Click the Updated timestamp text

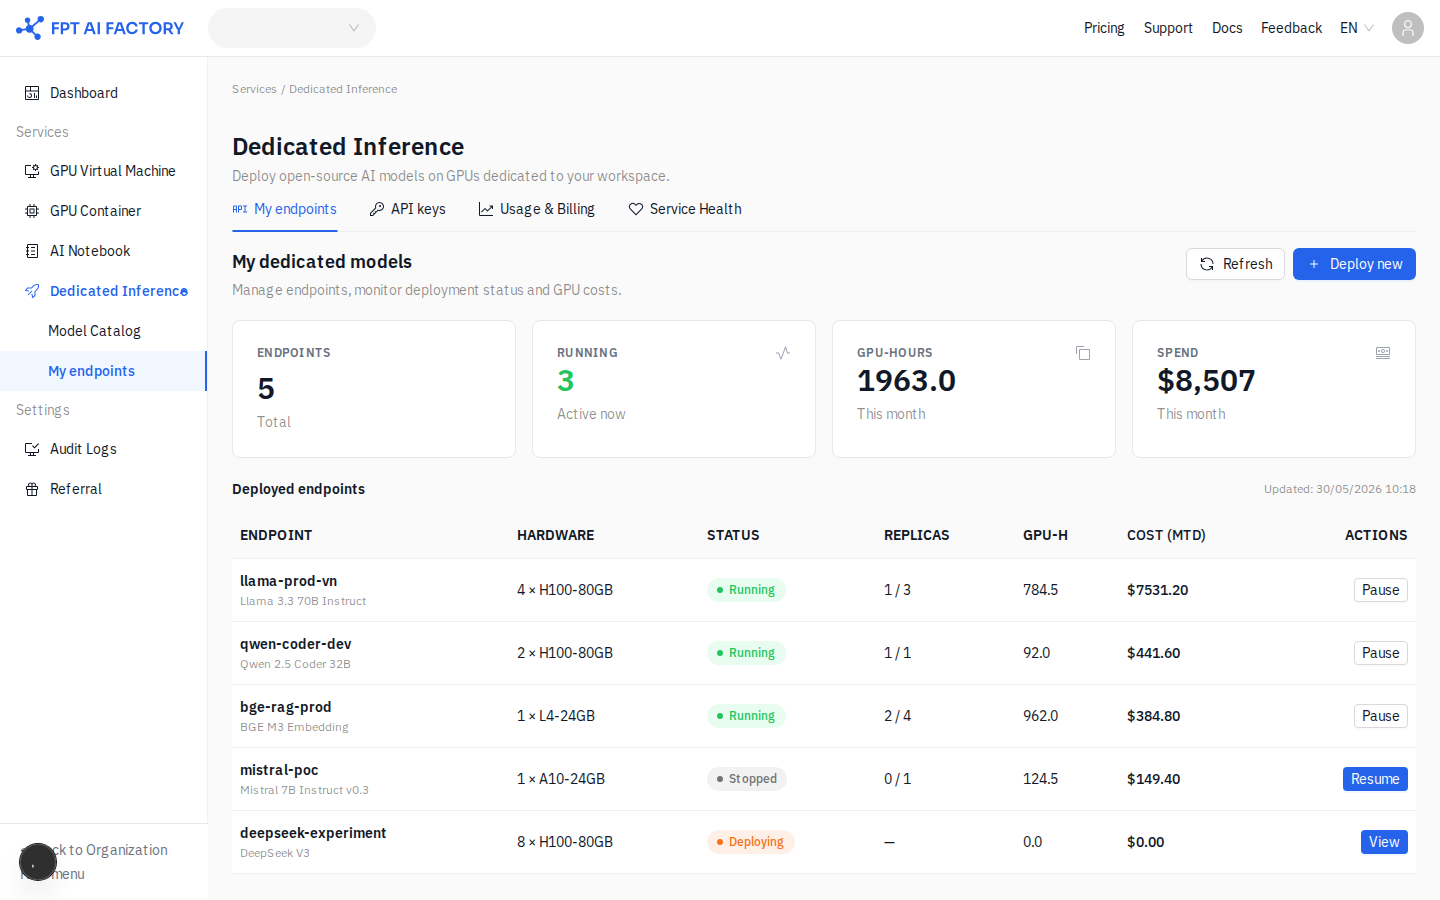point(1340,489)
